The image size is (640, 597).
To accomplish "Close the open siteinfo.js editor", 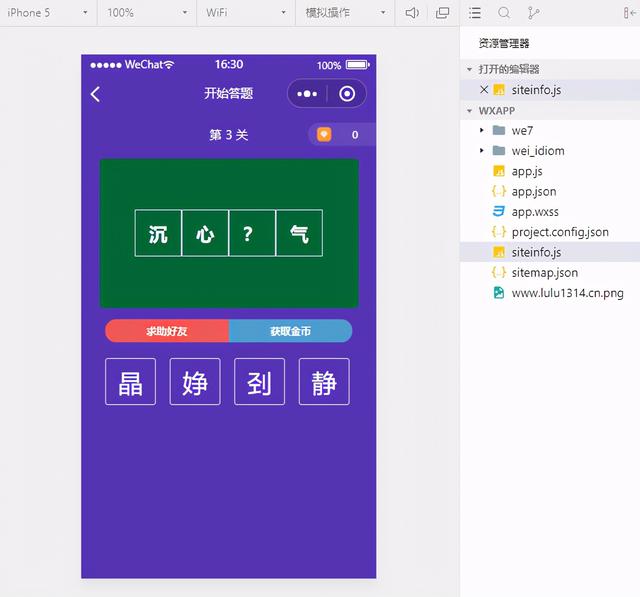I will [484, 89].
